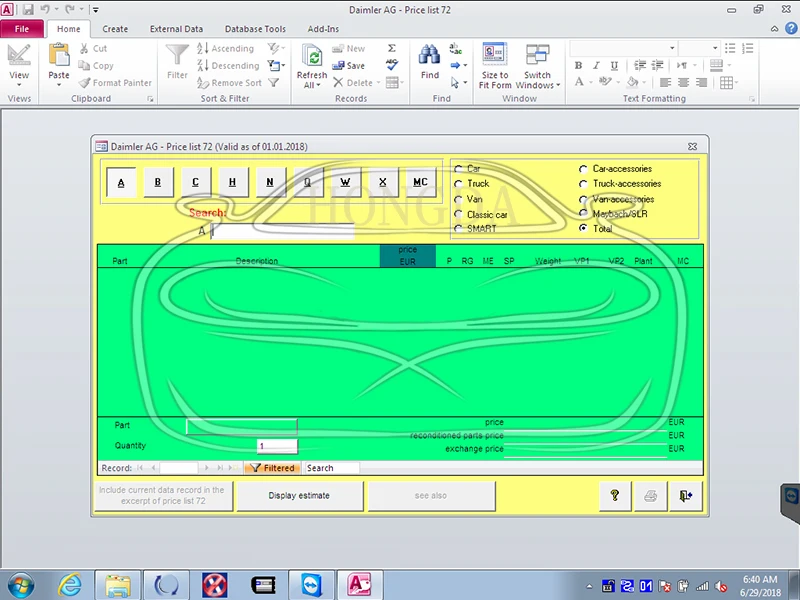Open the Paste dropdown arrow
This screenshot has height=600, width=800.
pos(59,85)
